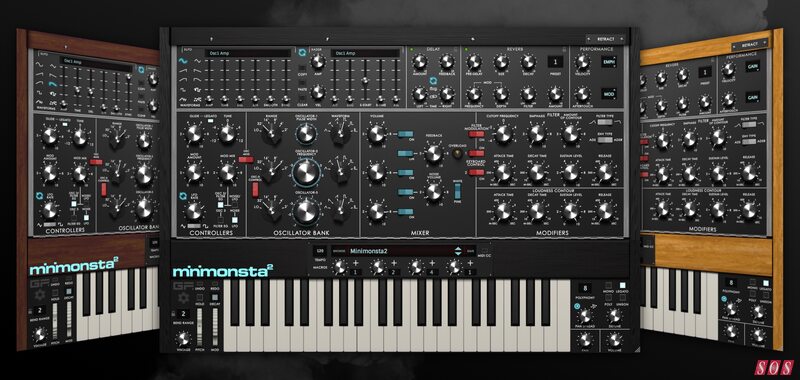
Task: Click the sync icon above LFO Rate knob
Action: (x=183, y=196)
